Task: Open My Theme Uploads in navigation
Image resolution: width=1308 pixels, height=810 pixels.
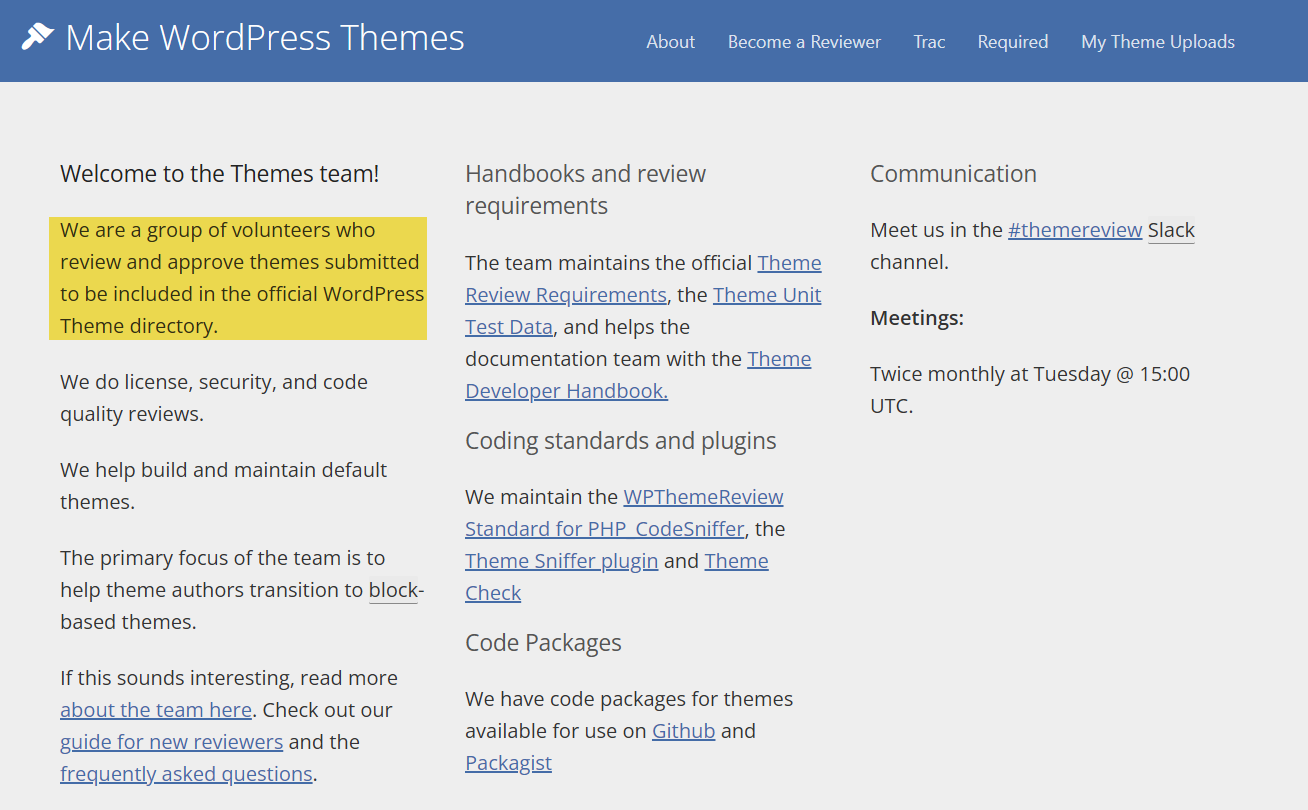Action: click(x=1157, y=42)
